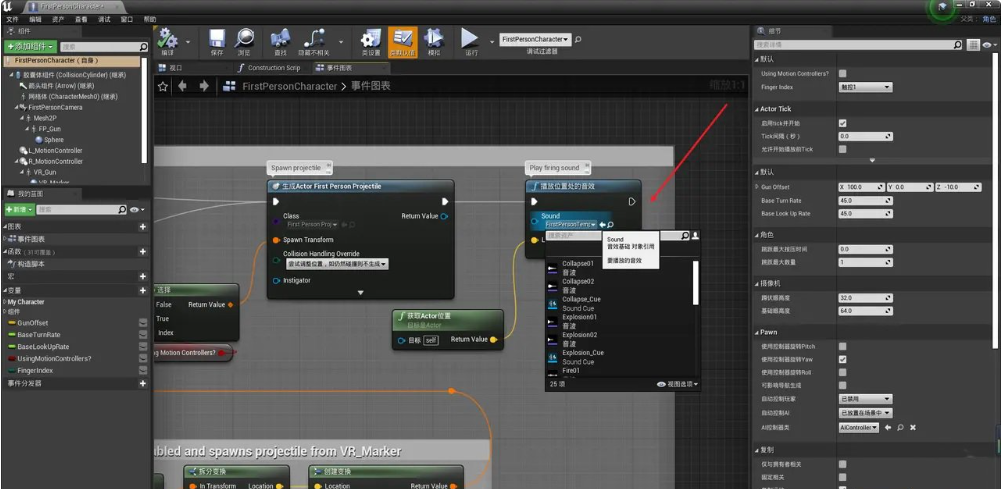Viewport: 1002px width, 489px height.
Task: Open FirstPersonCharacter debug filter dropdown
Action: coord(535,40)
